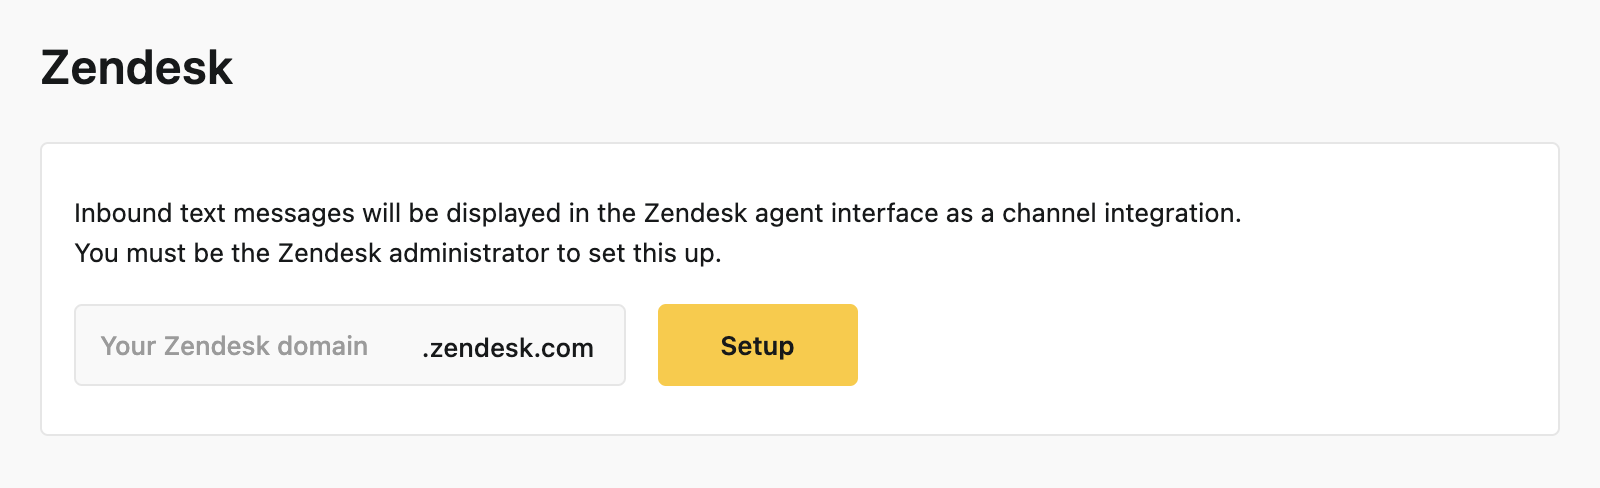Screen dimensions: 1600x488
Task: Click the gray background below the card
Action: (x=800, y=464)
